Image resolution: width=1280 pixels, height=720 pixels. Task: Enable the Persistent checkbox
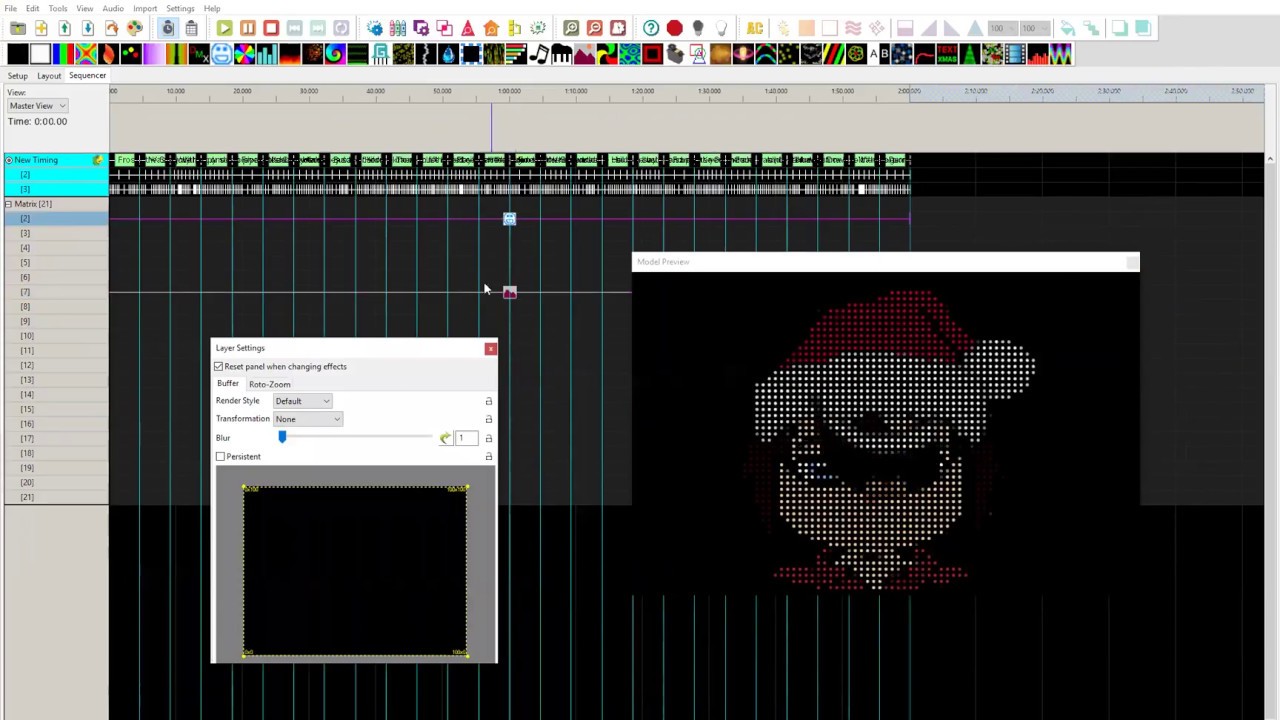(220, 456)
